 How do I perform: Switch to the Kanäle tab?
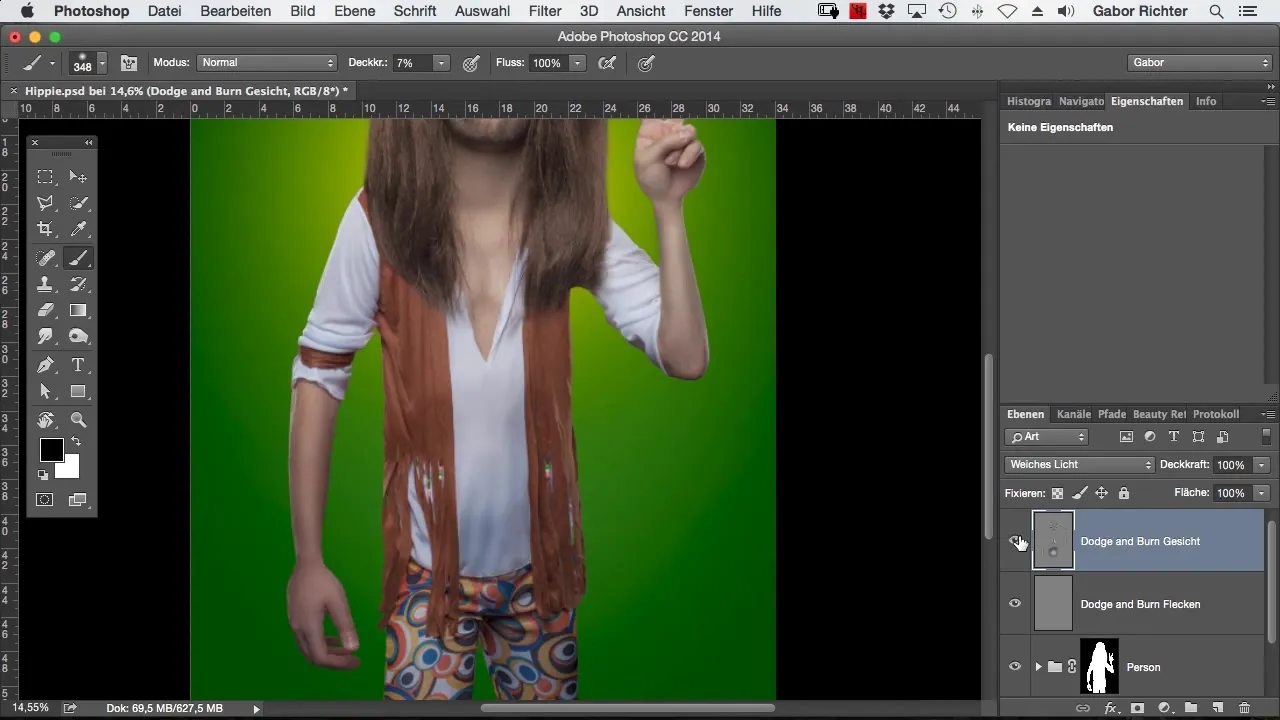point(1074,414)
